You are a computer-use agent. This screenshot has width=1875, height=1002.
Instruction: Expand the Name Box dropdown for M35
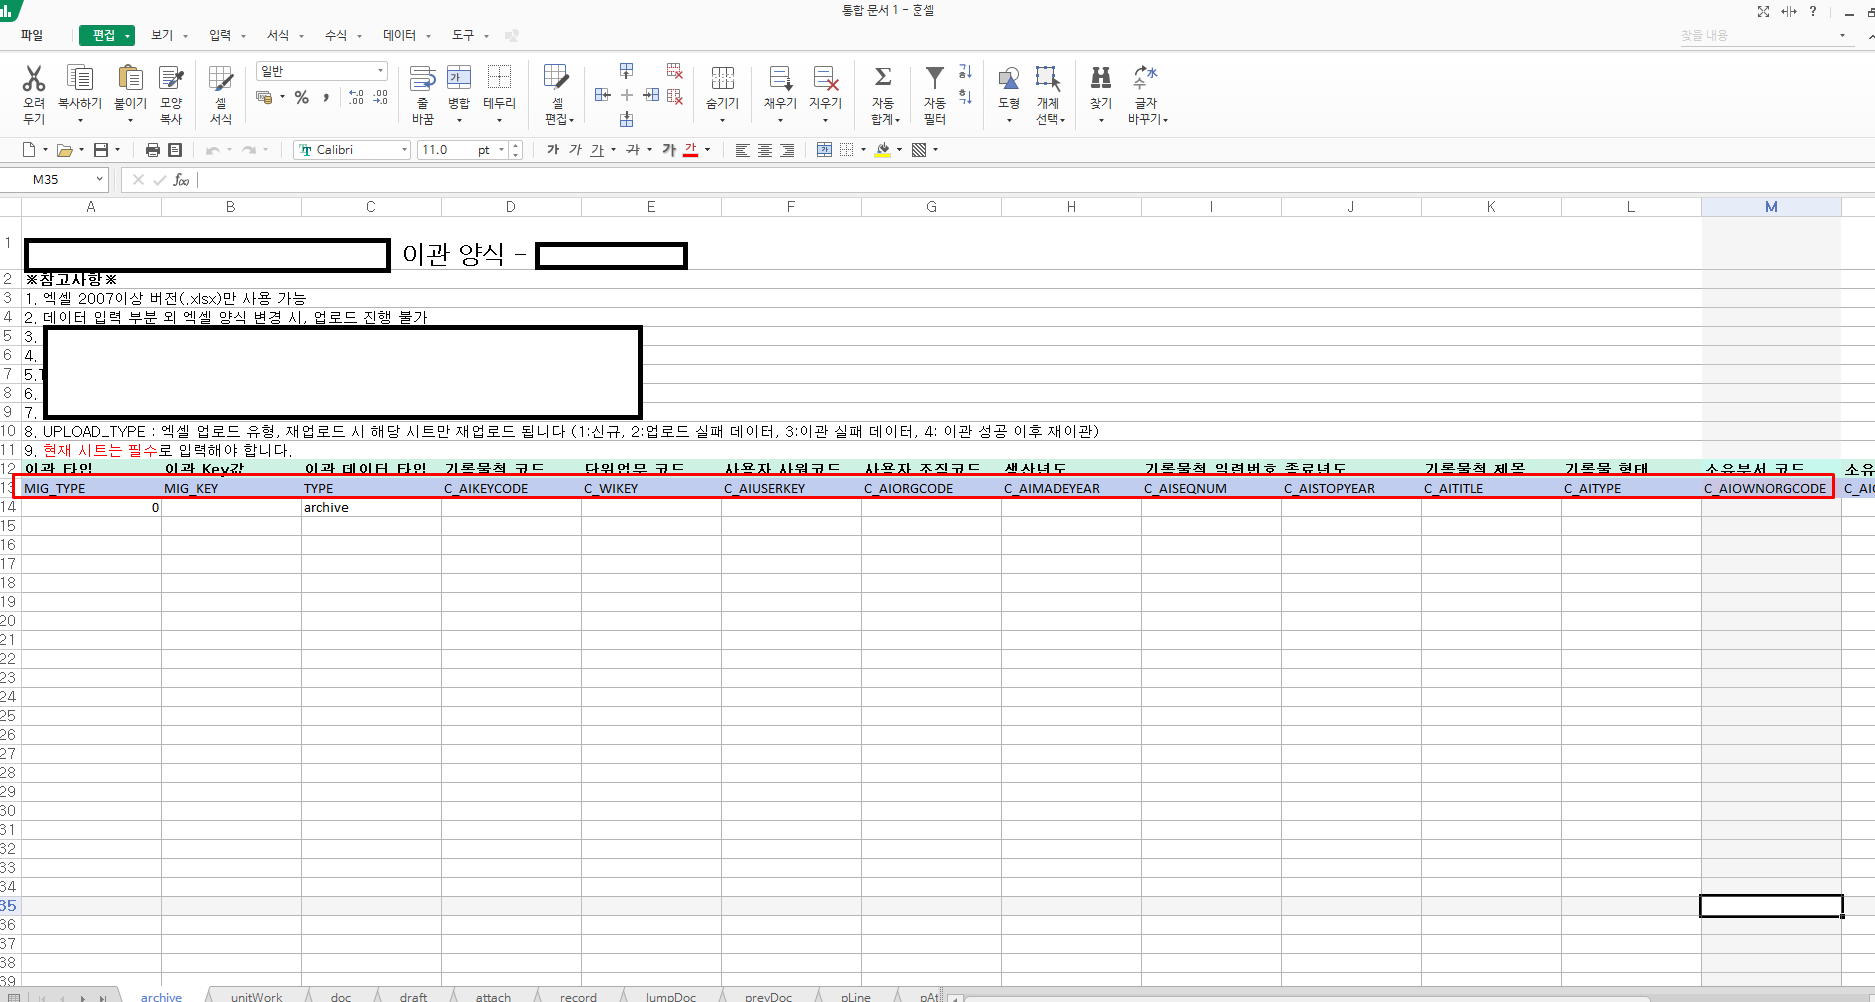99,180
